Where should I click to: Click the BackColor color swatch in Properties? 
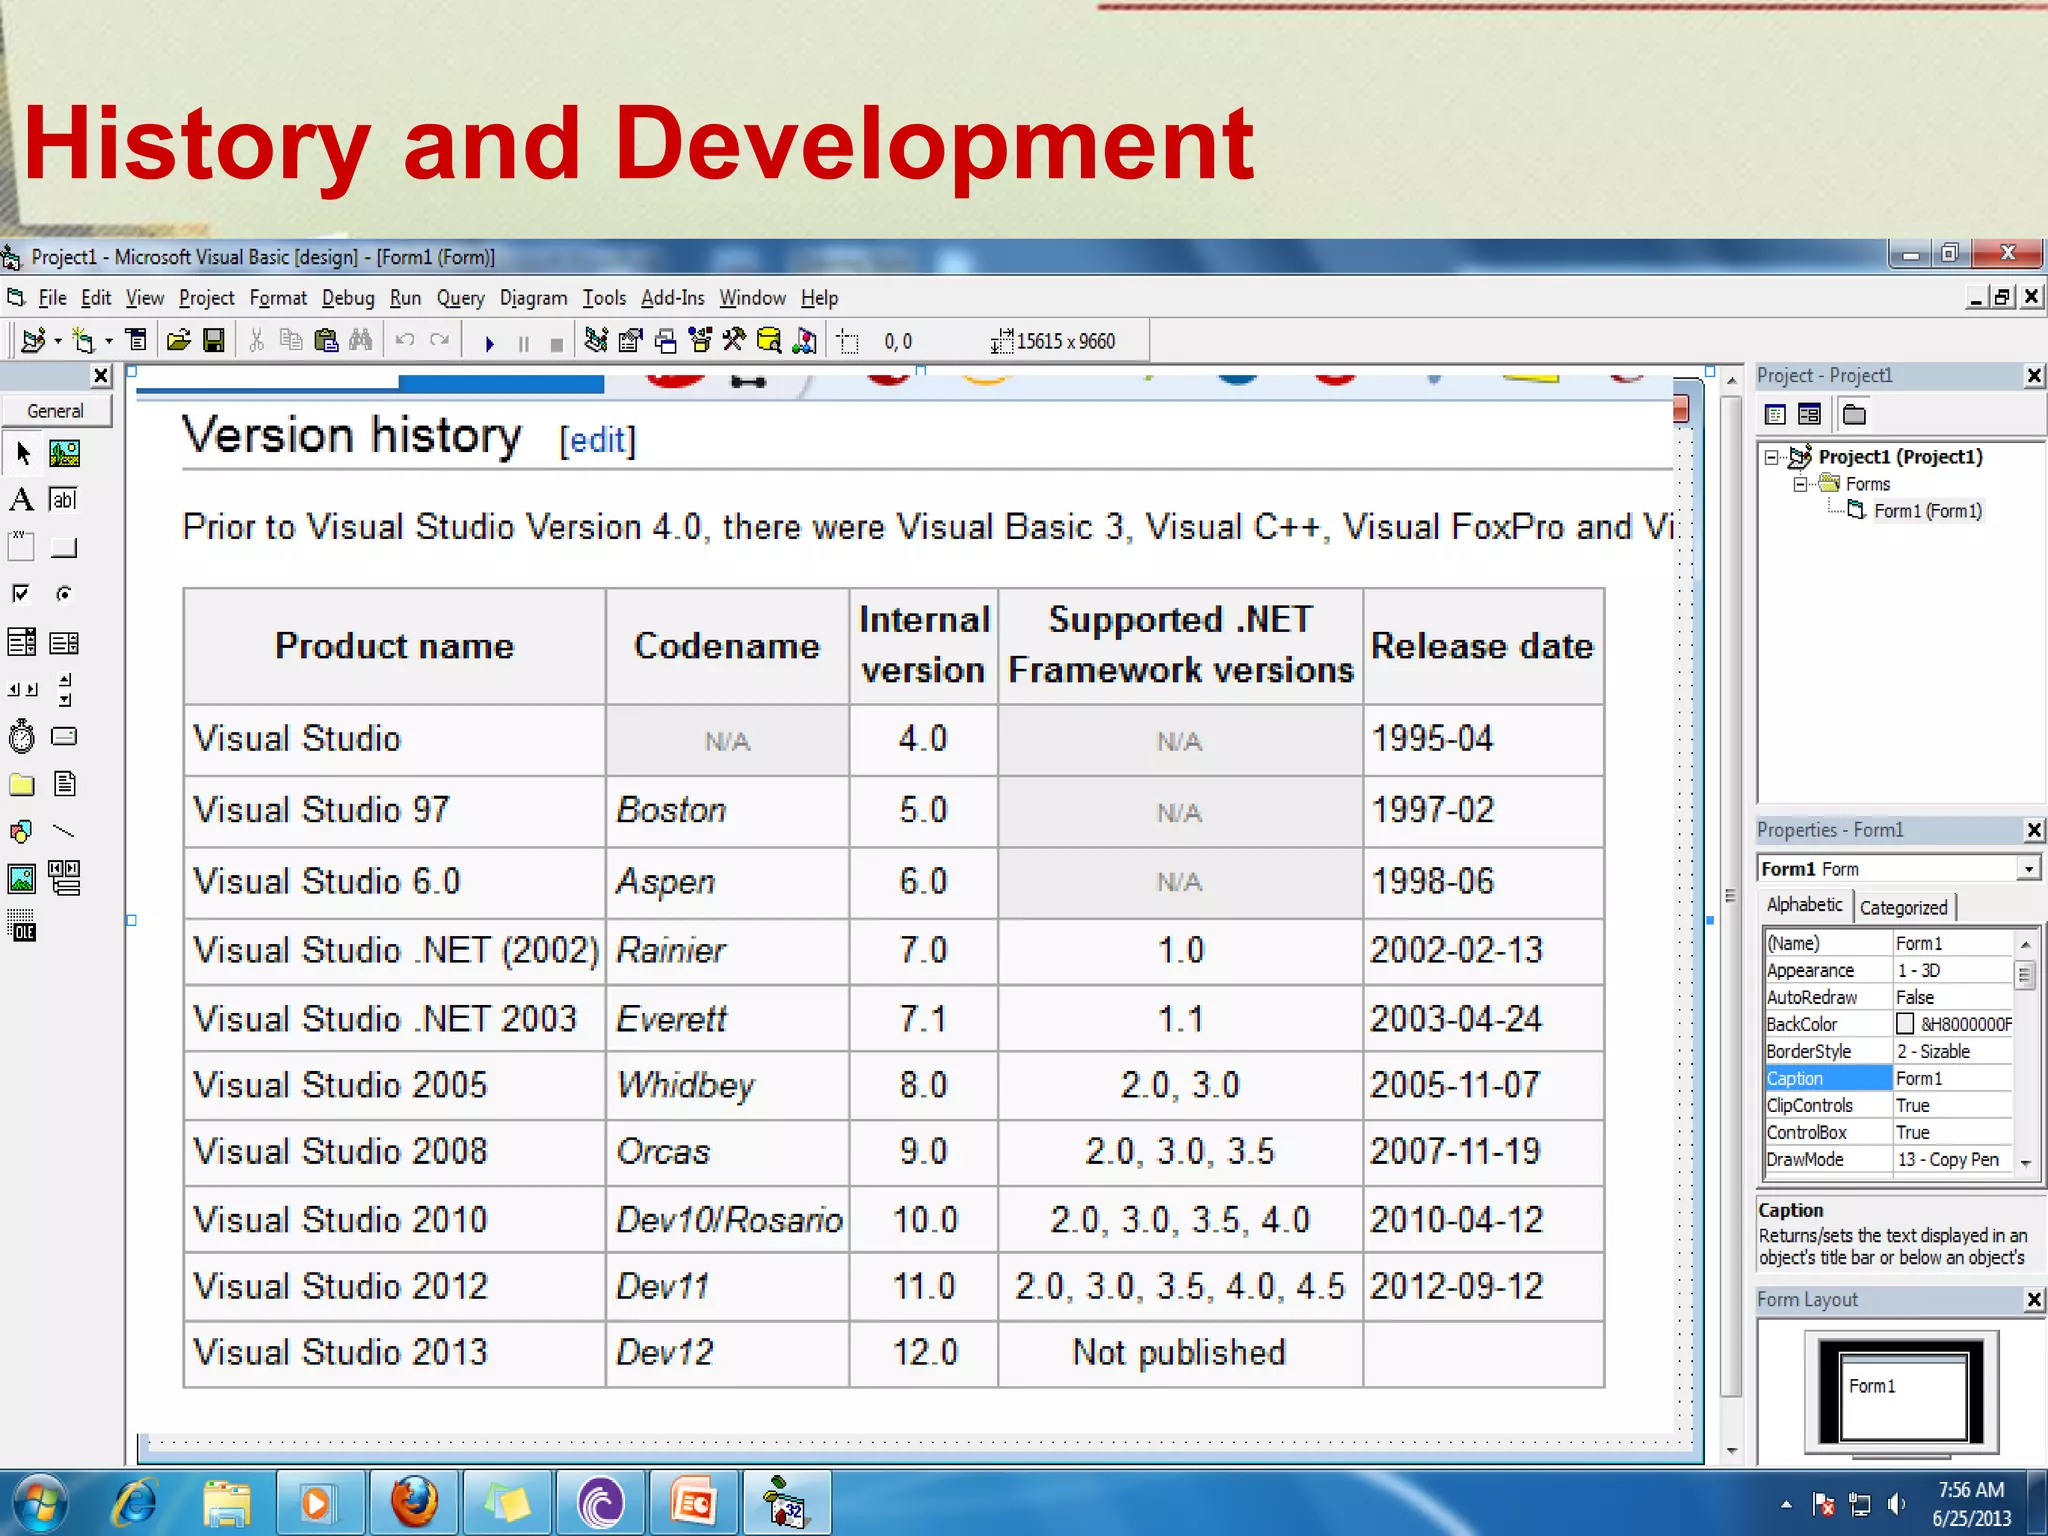1905,1024
